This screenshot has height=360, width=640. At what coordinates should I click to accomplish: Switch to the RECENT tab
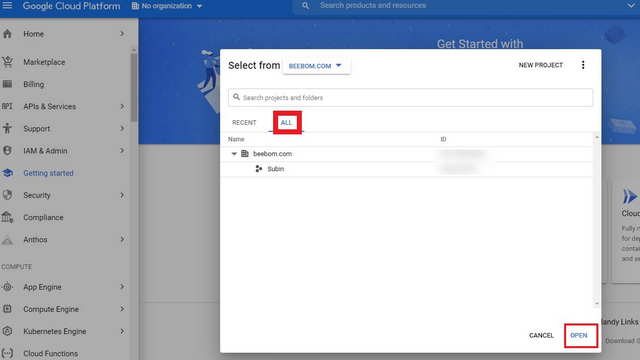244,122
